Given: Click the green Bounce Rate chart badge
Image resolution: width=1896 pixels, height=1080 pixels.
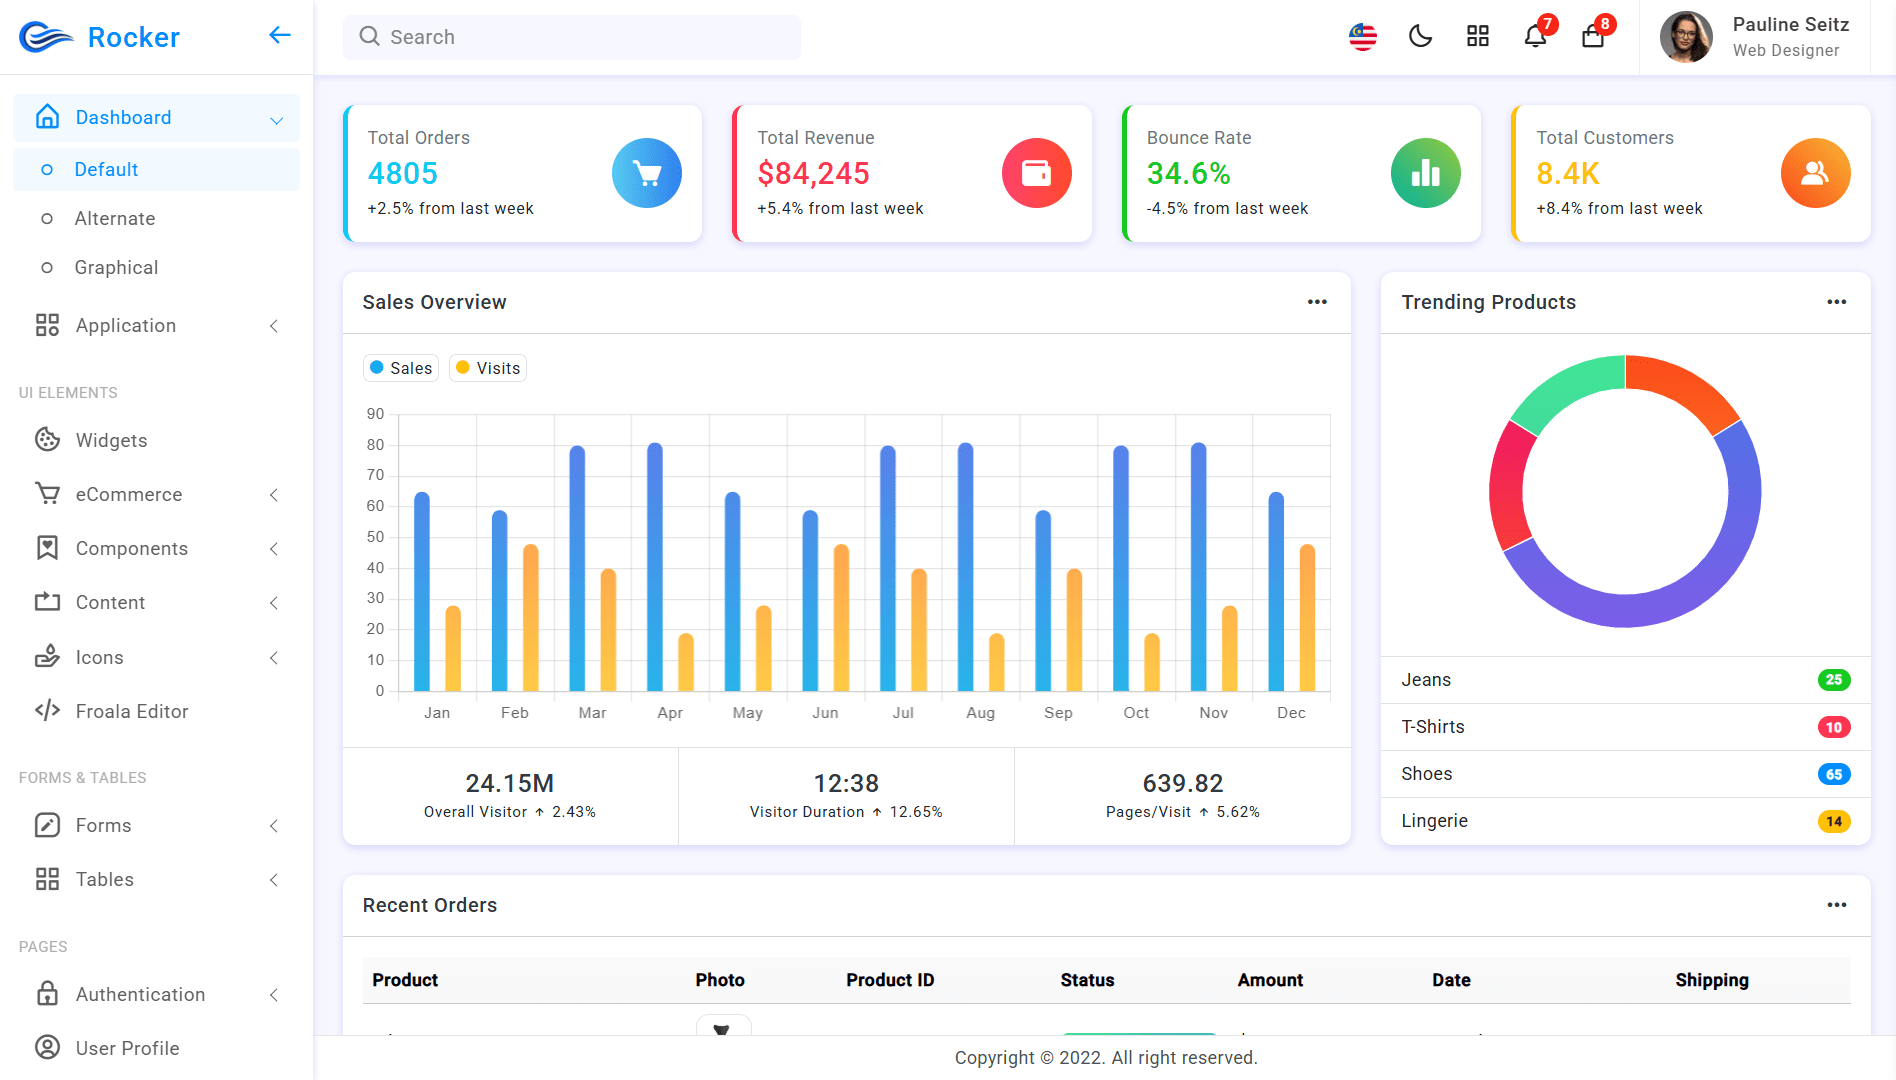Looking at the screenshot, I should point(1425,173).
